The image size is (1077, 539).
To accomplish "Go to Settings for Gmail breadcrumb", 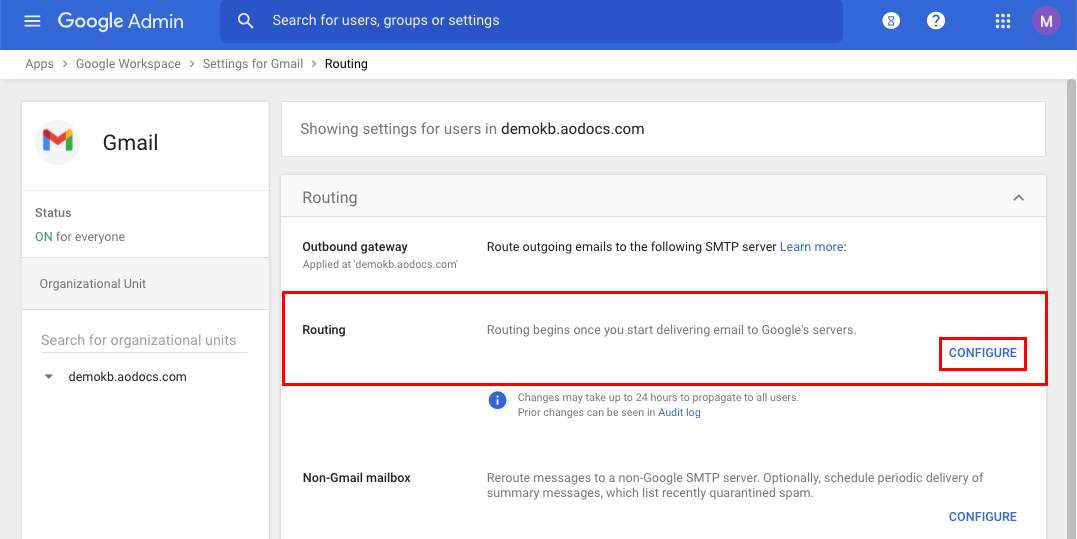I will tap(253, 64).
